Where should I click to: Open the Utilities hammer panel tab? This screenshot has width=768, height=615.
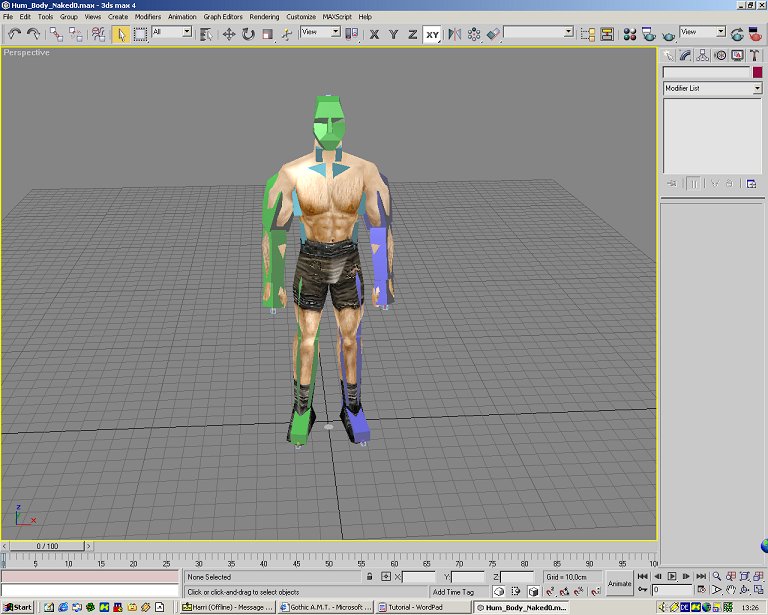[754, 55]
